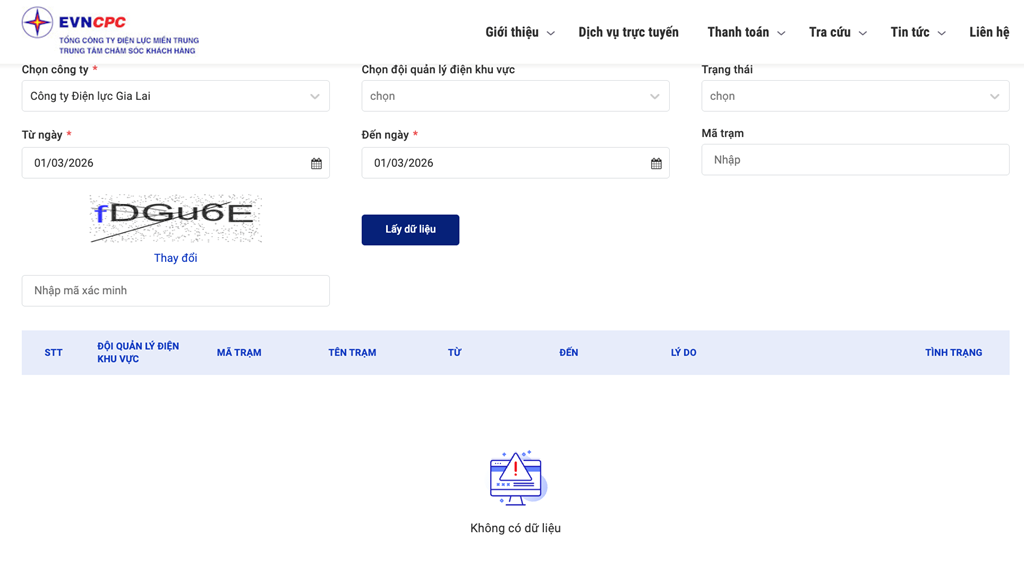Focus the Nhập mã xác minh field
Image resolution: width=1024 pixels, height=563 pixels.
click(175, 291)
